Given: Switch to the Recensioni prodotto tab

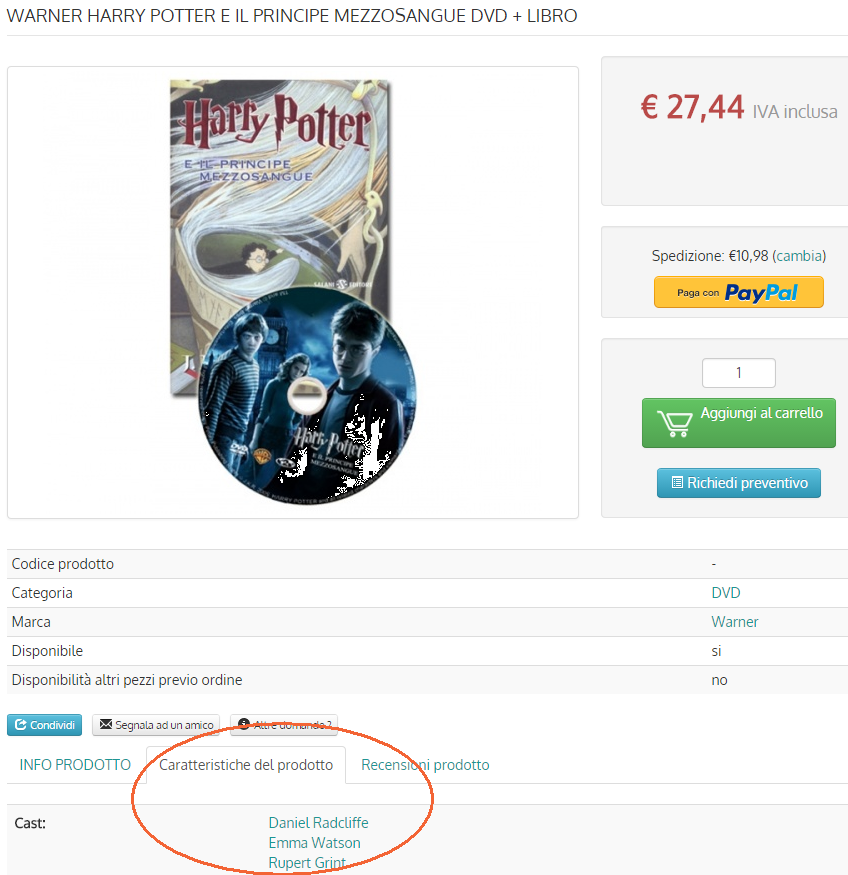Looking at the screenshot, I should pyautogui.click(x=425, y=765).
